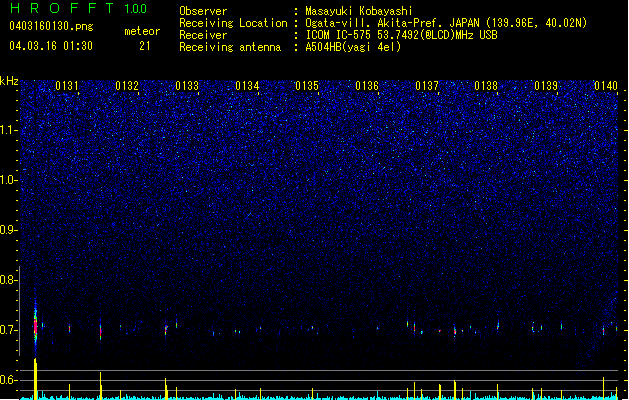The width and height of the screenshot is (629, 400).
Task: Click time marker 0139
Action: click(x=546, y=86)
